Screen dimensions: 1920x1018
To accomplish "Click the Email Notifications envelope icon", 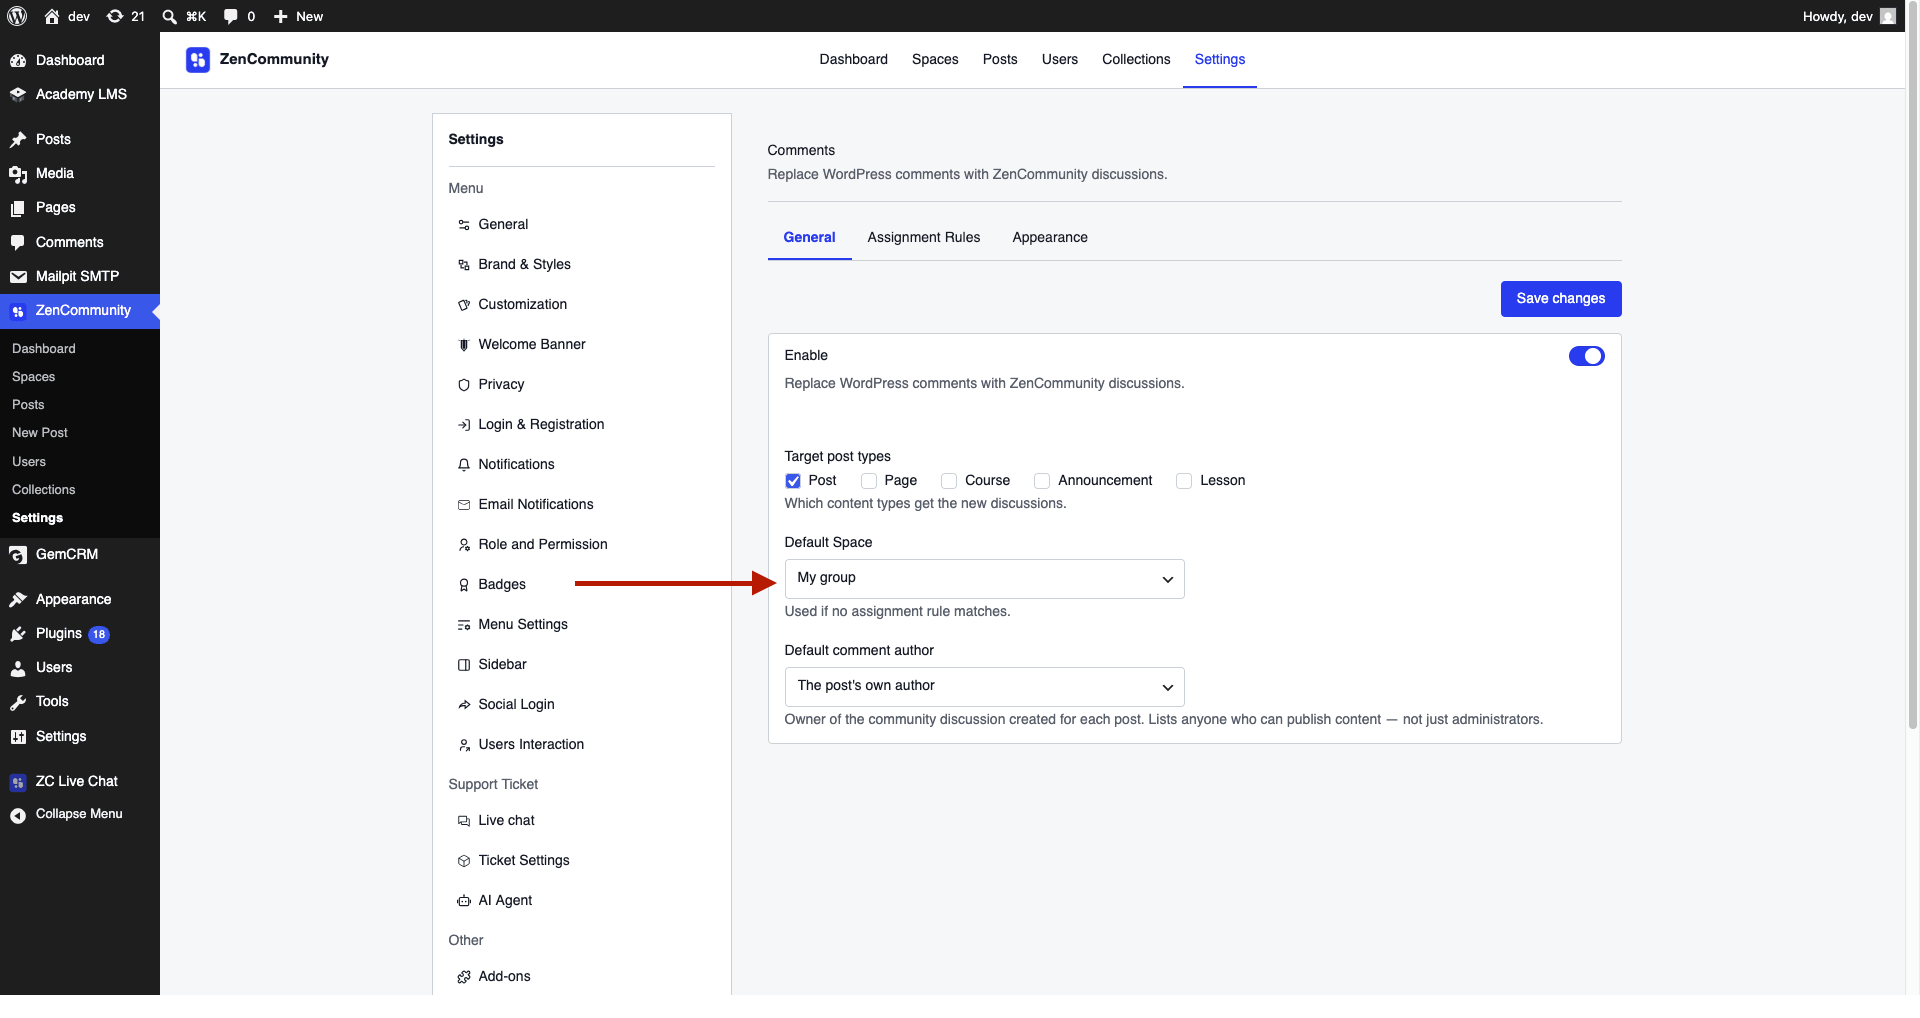I will coord(464,505).
